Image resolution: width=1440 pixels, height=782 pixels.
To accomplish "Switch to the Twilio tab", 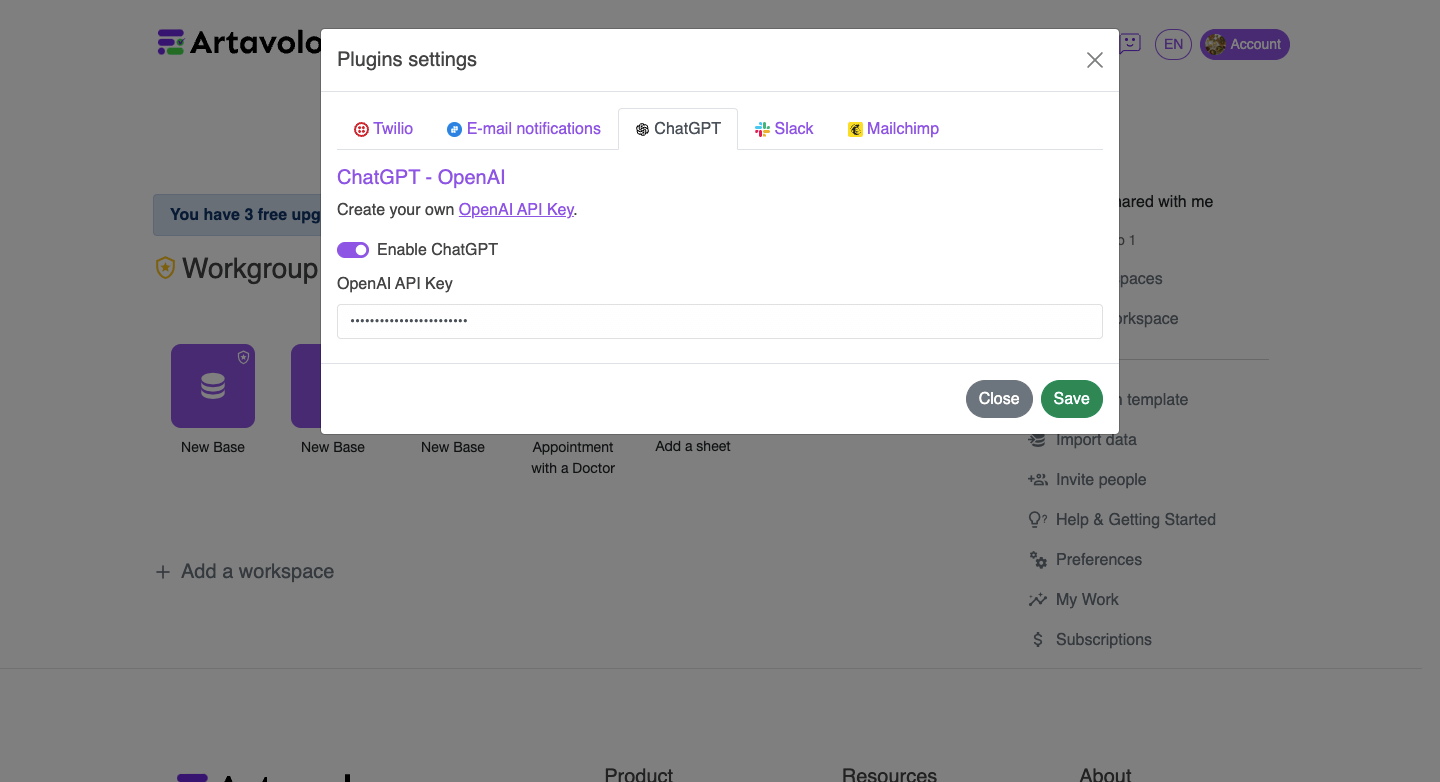I will [x=383, y=128].
